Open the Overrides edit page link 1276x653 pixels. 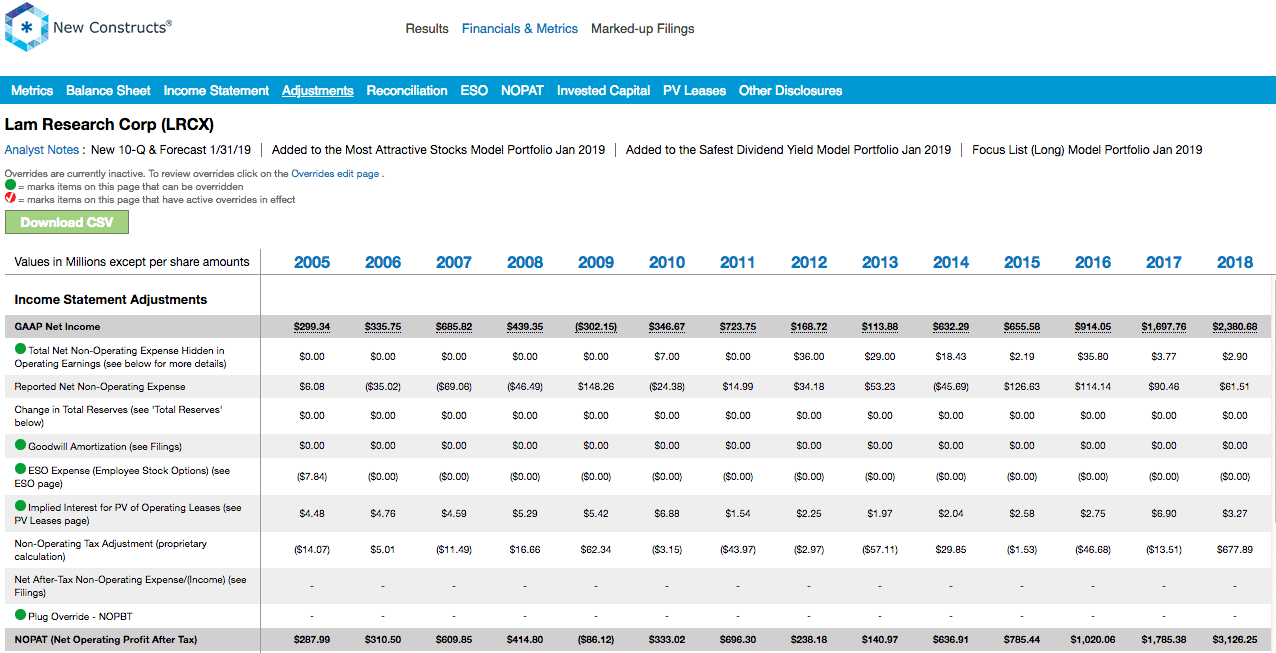coord(335,173)
